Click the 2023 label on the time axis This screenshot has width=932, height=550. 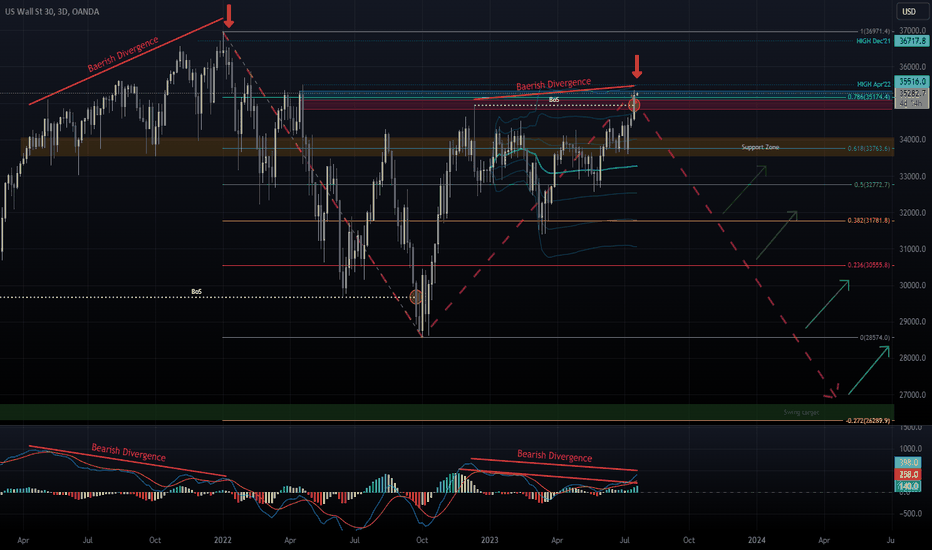coord(489,540)
